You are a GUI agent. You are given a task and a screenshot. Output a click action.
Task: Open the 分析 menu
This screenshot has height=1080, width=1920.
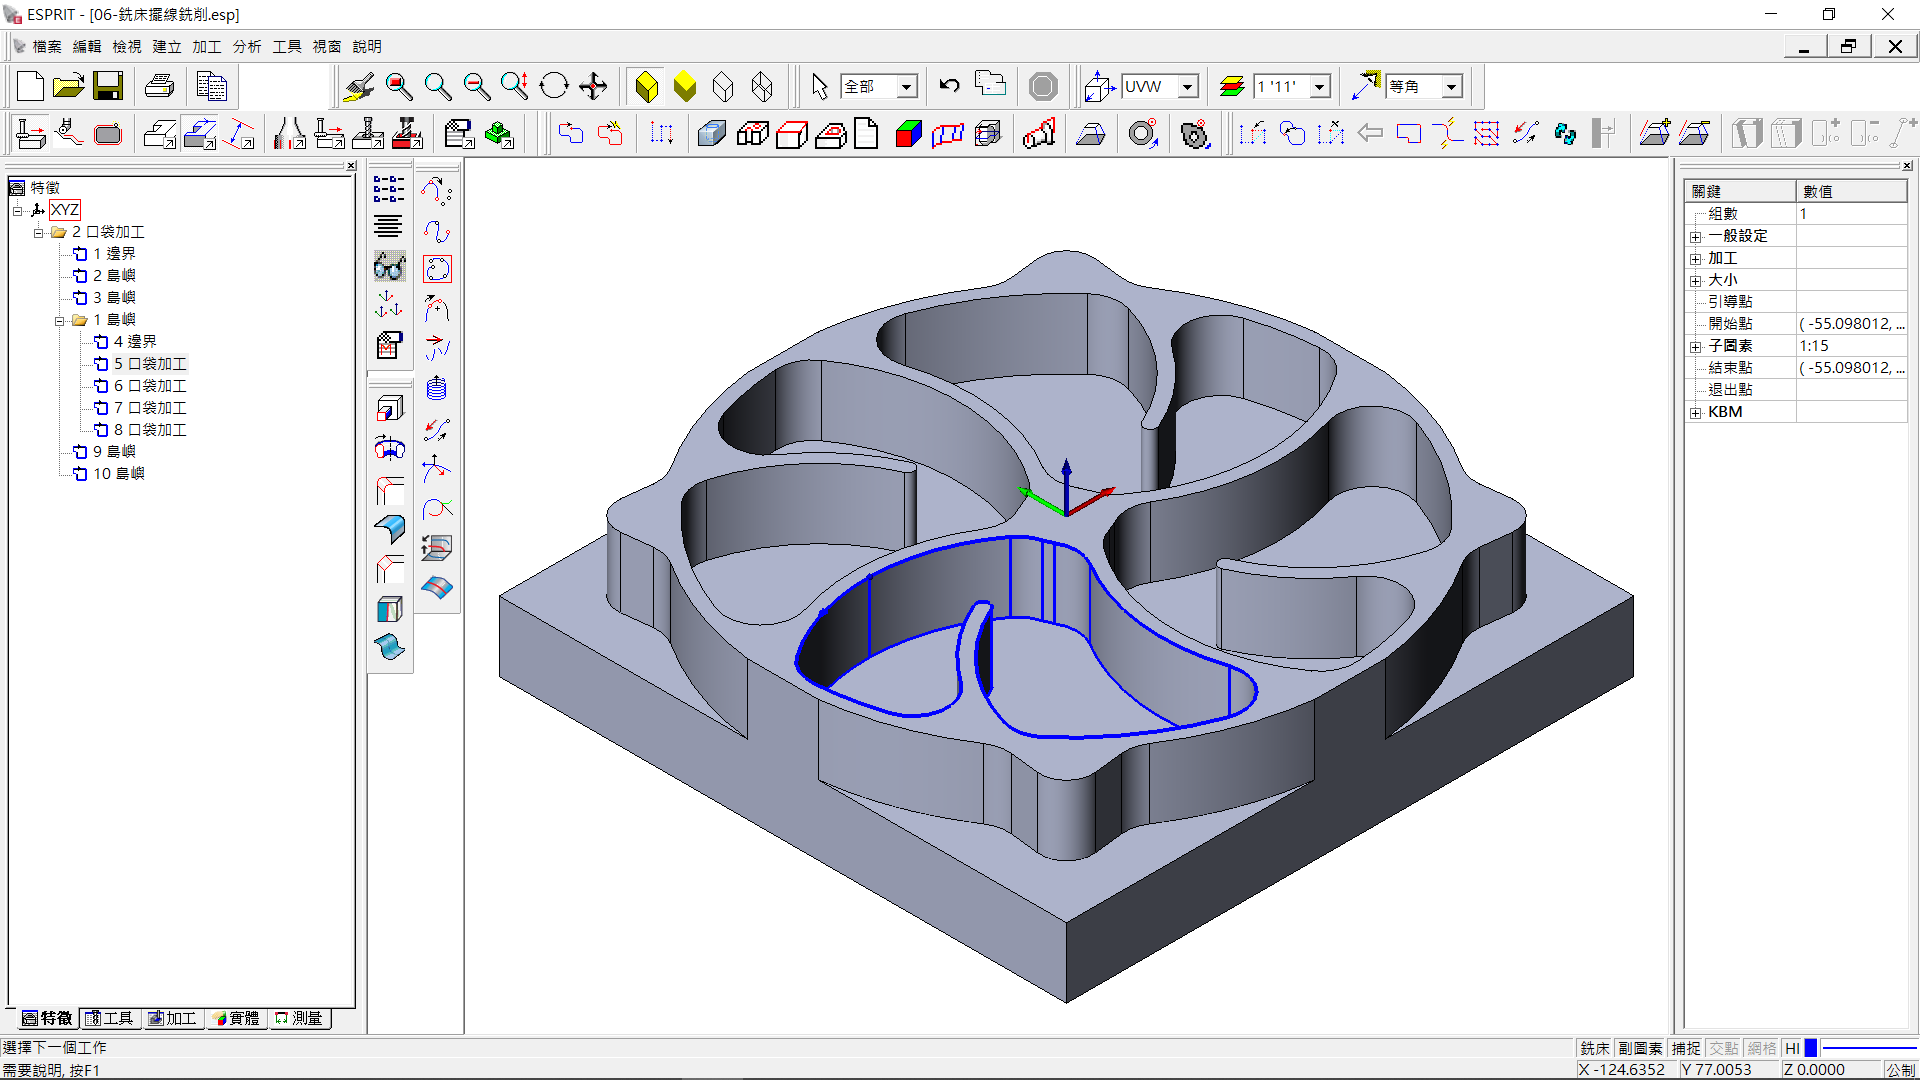(x=246, y=47)
